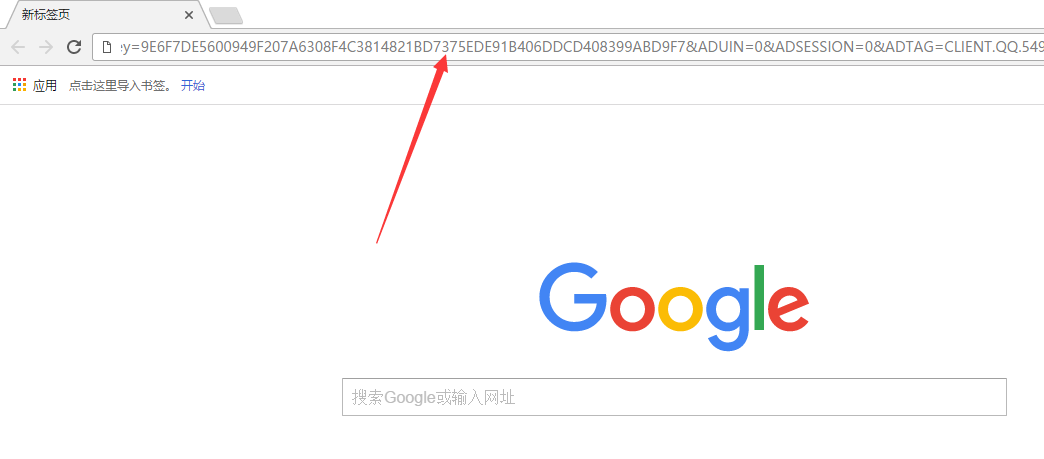
Task: Click the ADSESSION=0 portion of the URL
Action: (x=823, y=47)
